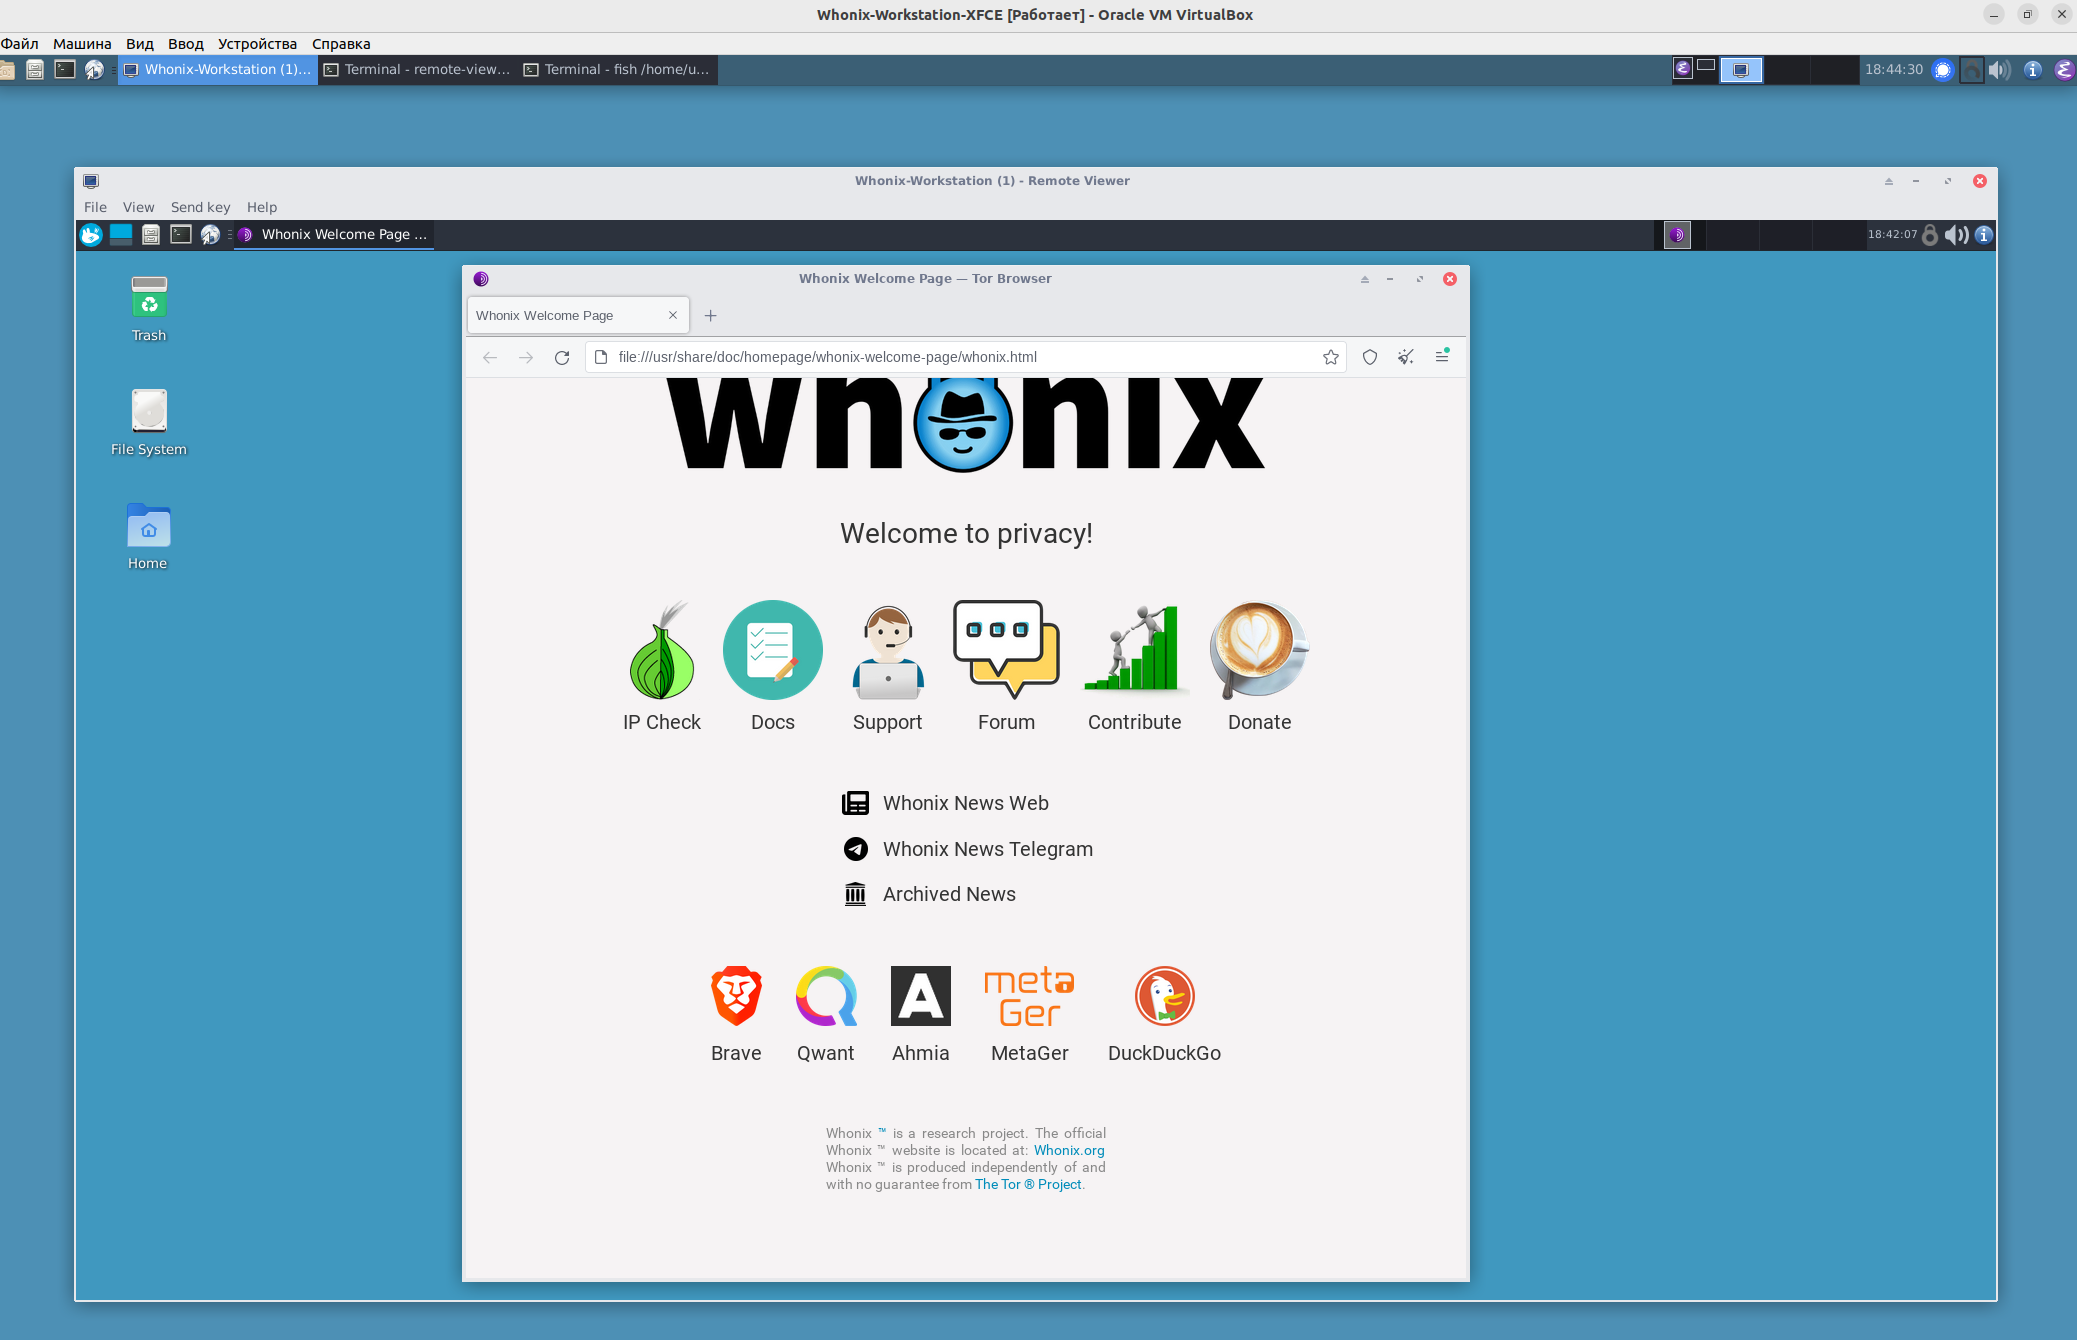
Task: Open the Tor Browser hamburger menu
Action: coord(1442,357)
